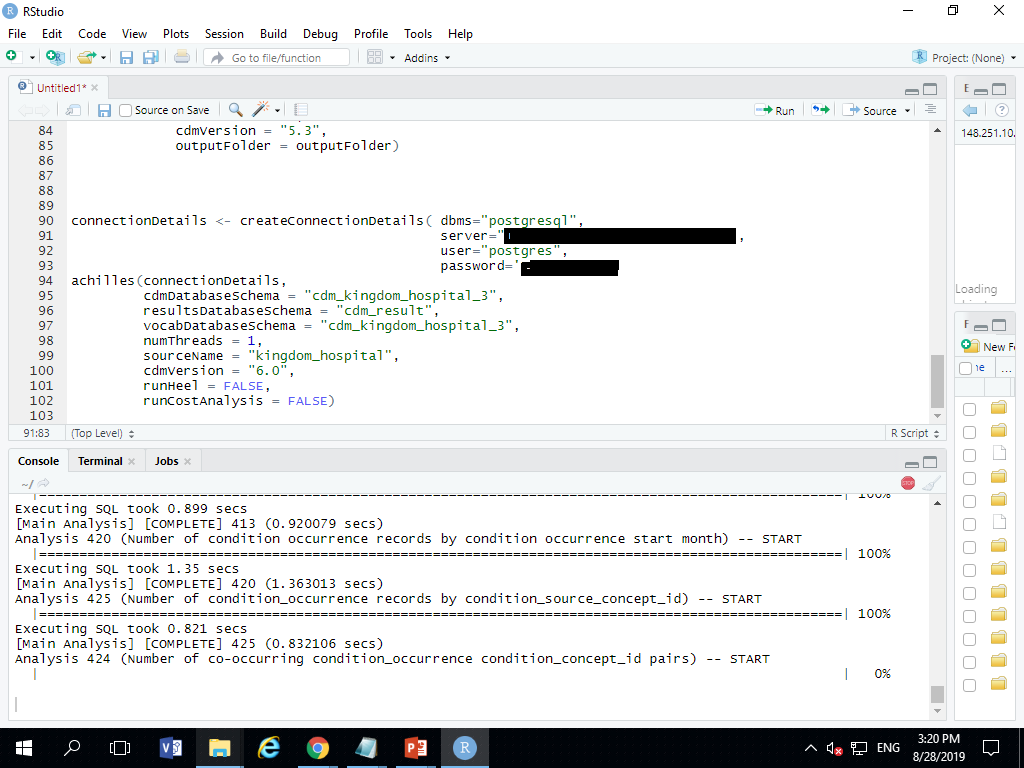
Task: Click the Run button
Action: click(775, 110)
